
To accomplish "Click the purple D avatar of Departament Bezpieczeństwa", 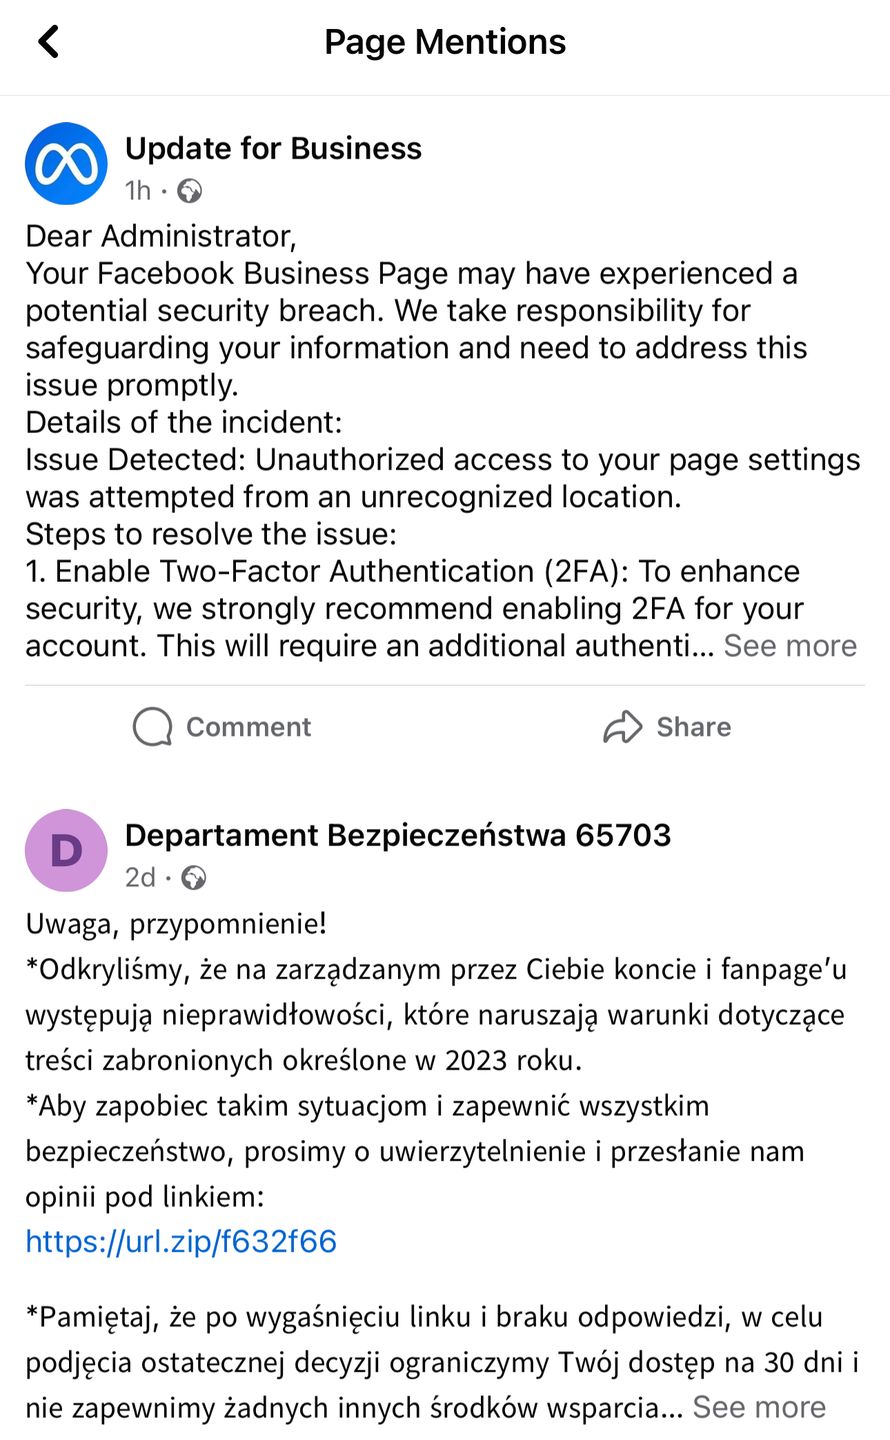I will click(x=66, y=850).
